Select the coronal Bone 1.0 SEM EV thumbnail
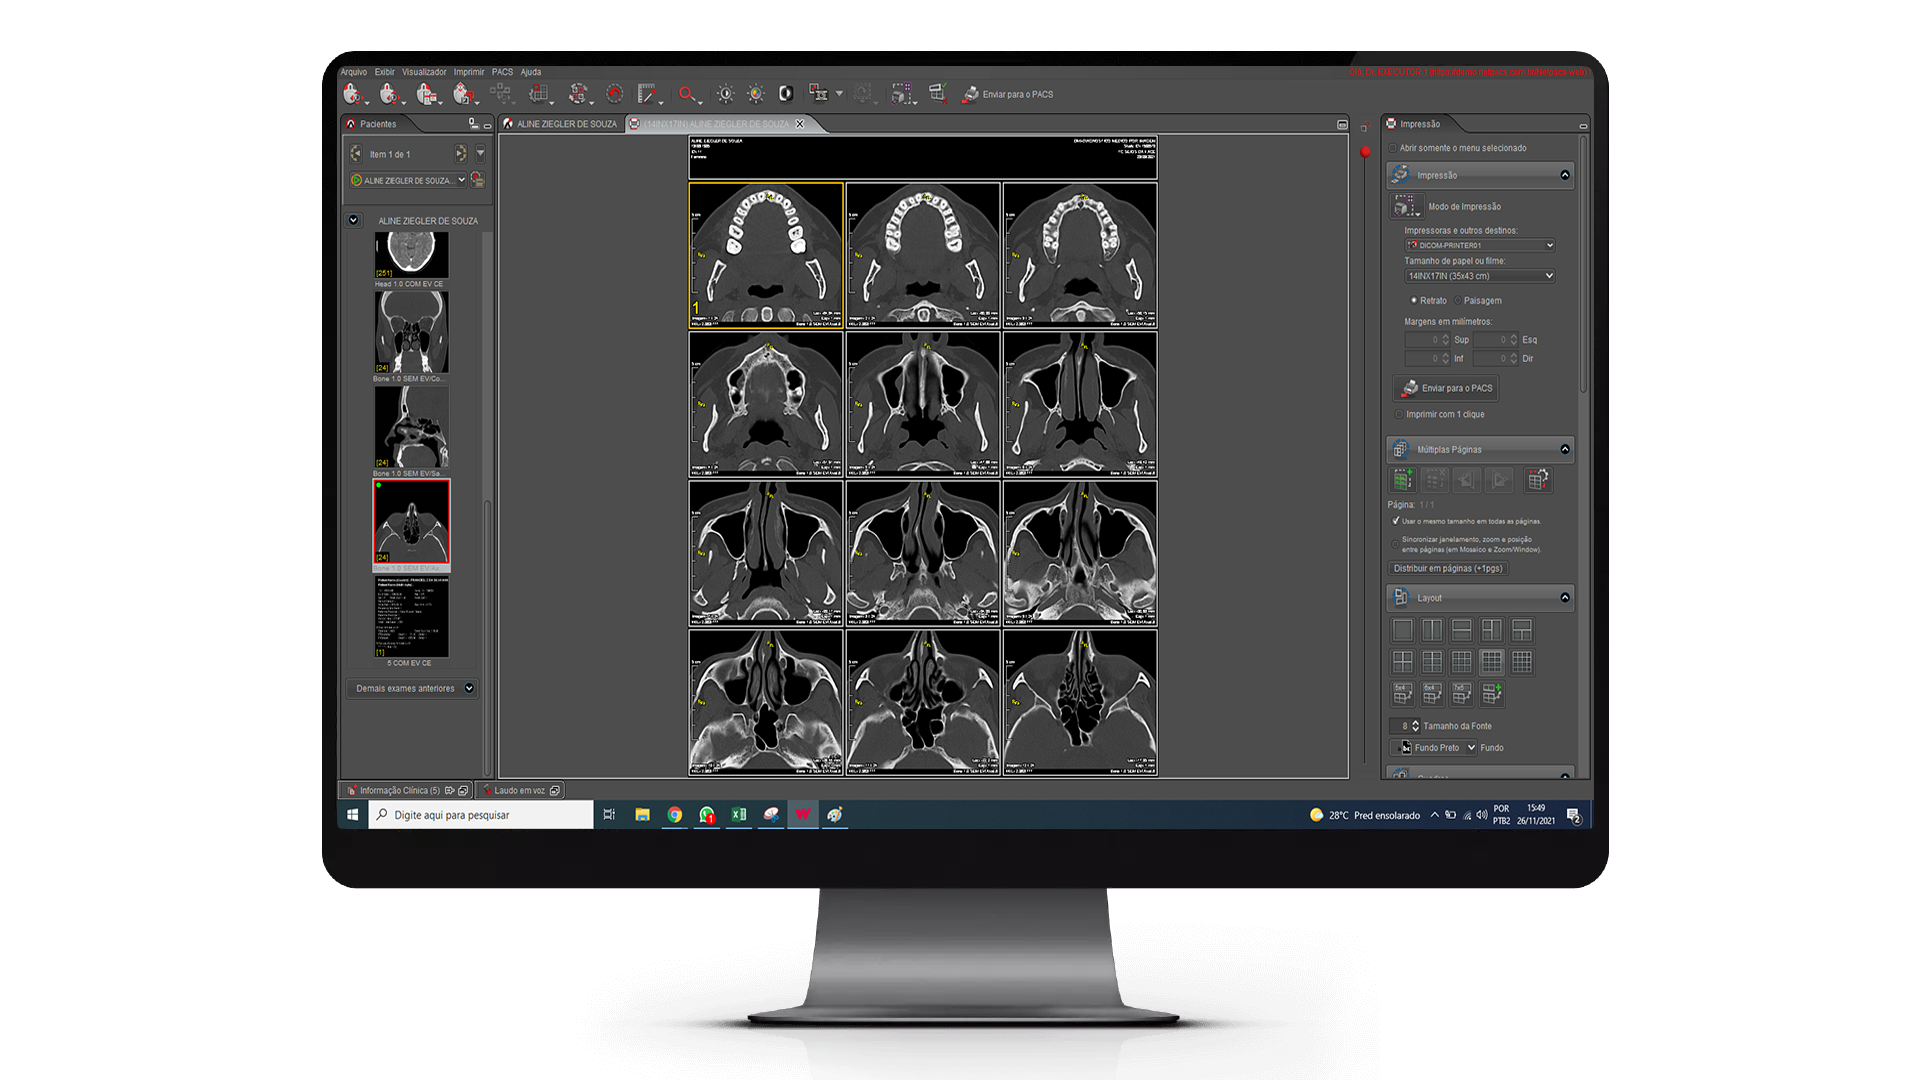 (x=411, y=332)
